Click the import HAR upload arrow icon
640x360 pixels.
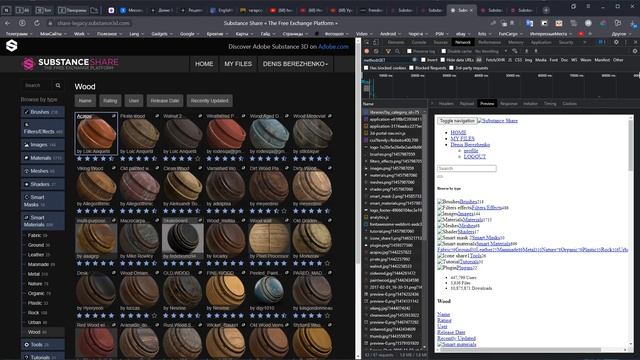coord(527,51)
